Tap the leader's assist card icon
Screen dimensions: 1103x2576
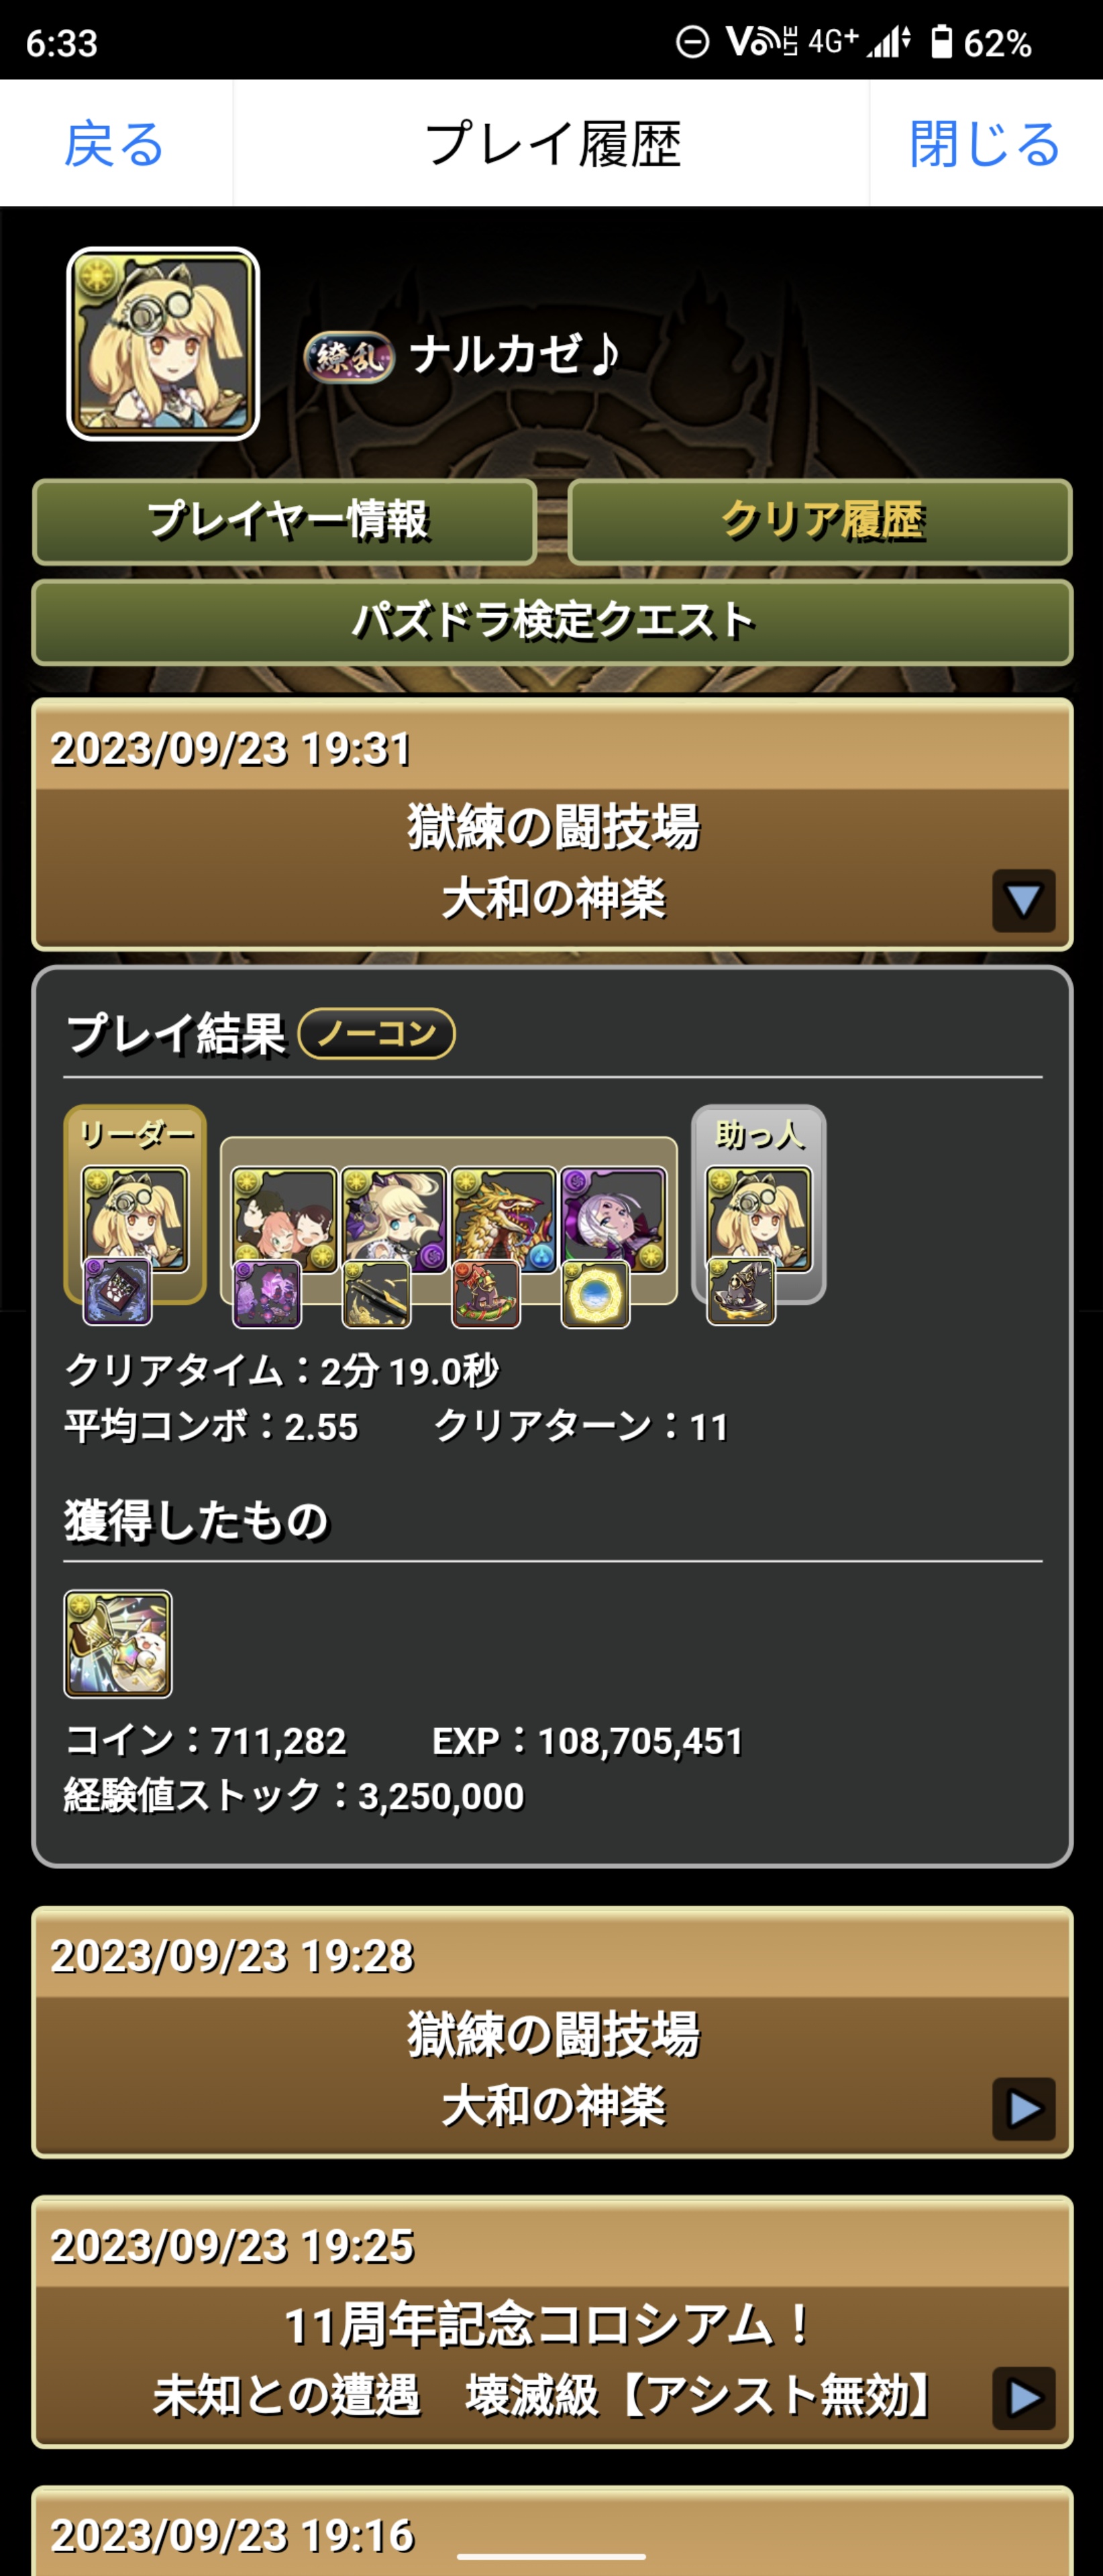(x=117, y=1292)
